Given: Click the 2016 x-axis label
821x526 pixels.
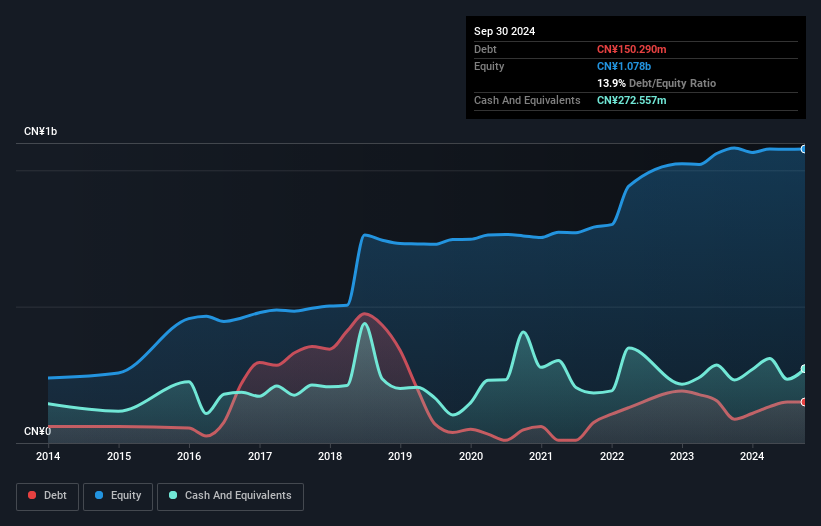Looking at the screenshot, I should point(189,456).
